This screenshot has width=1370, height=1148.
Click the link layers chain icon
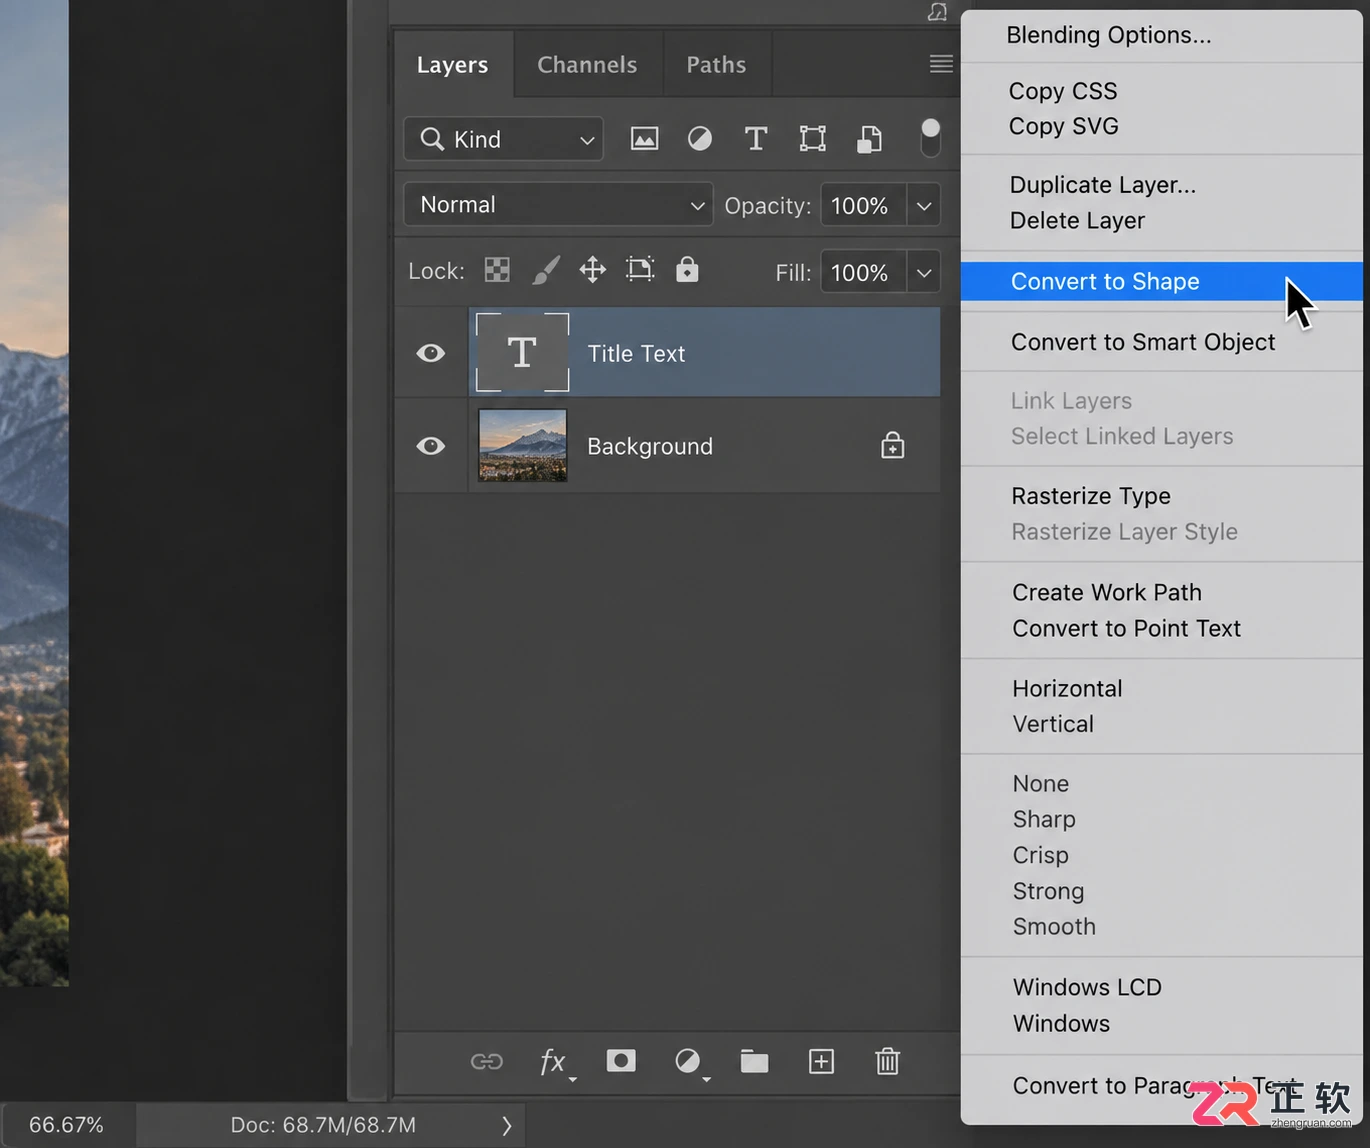pyautogui.click(x=487, y=1061)
